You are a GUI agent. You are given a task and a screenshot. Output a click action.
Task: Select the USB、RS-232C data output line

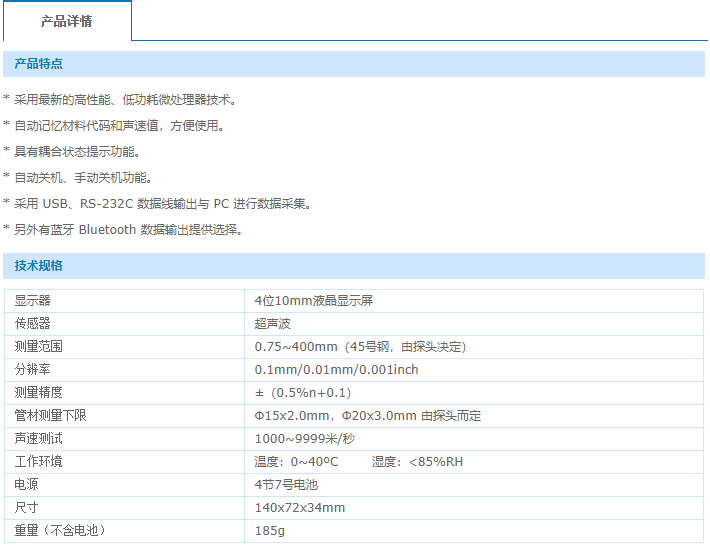point(162,204)
